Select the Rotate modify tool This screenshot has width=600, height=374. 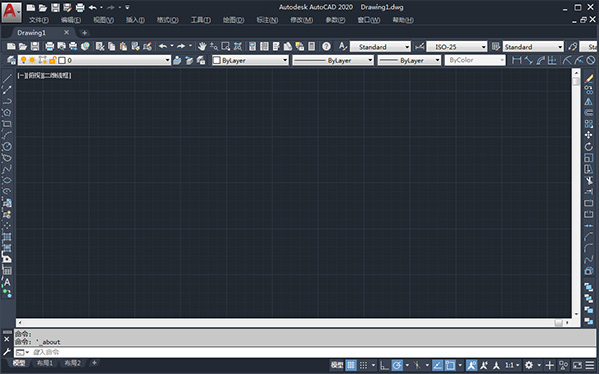pos(589,147)
